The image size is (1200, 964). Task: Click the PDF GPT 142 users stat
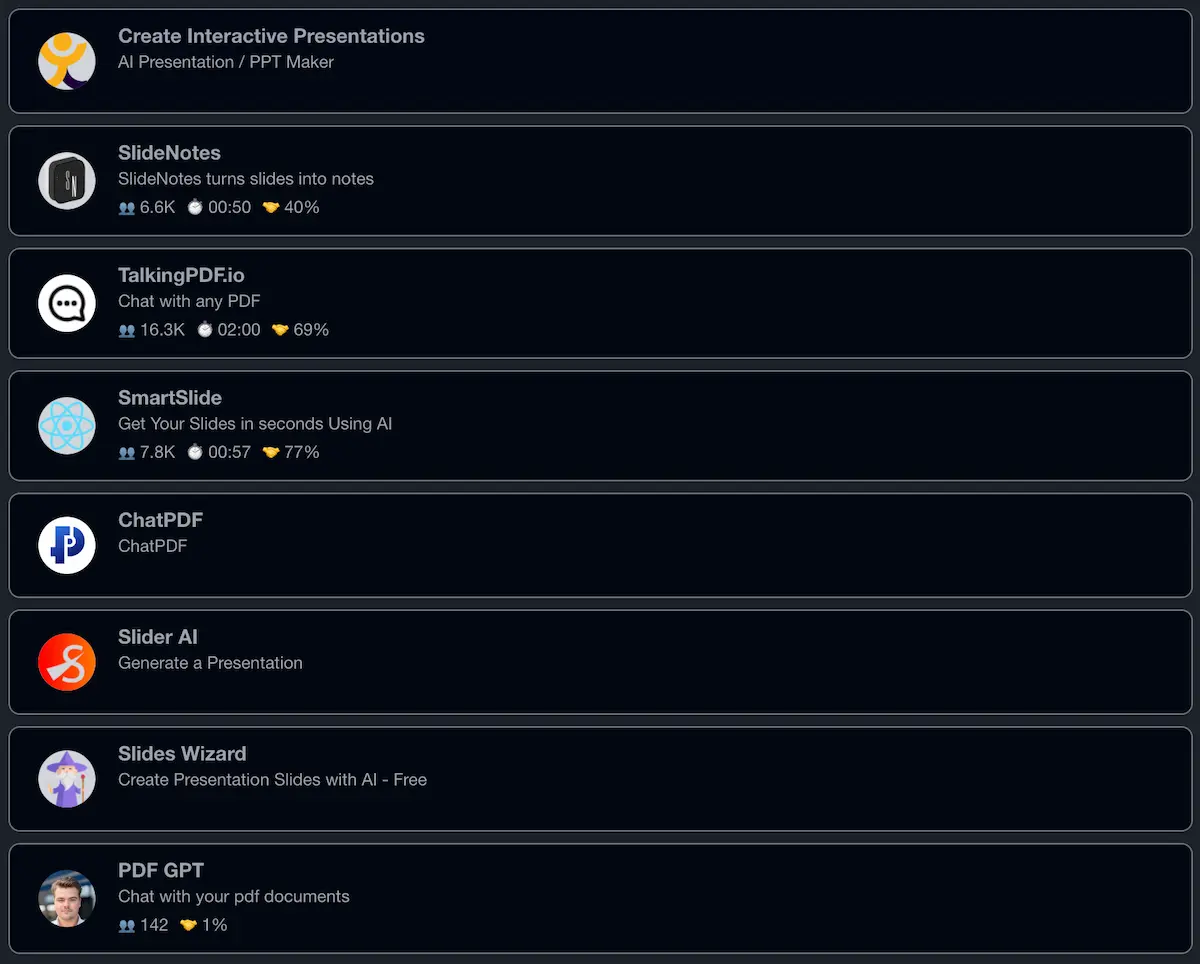(x=144, y=925)
